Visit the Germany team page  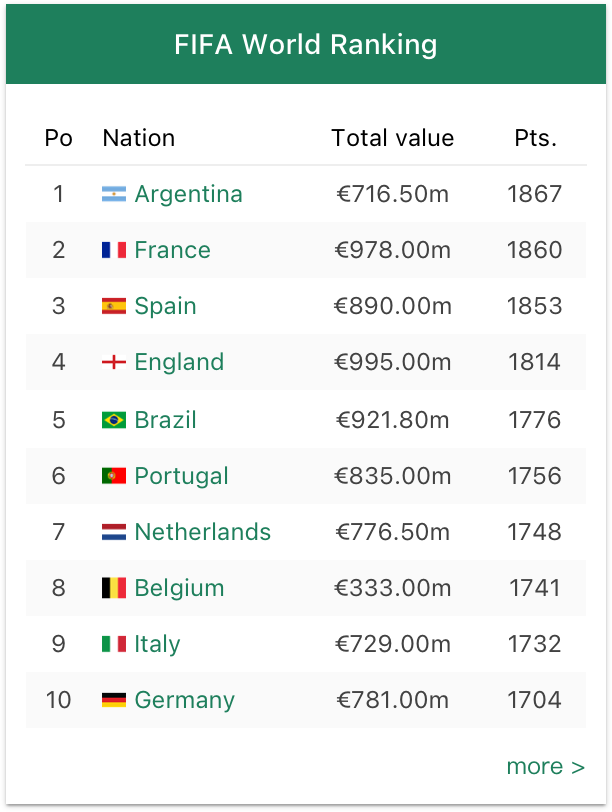pyautogui.click(x=184, y=700)
